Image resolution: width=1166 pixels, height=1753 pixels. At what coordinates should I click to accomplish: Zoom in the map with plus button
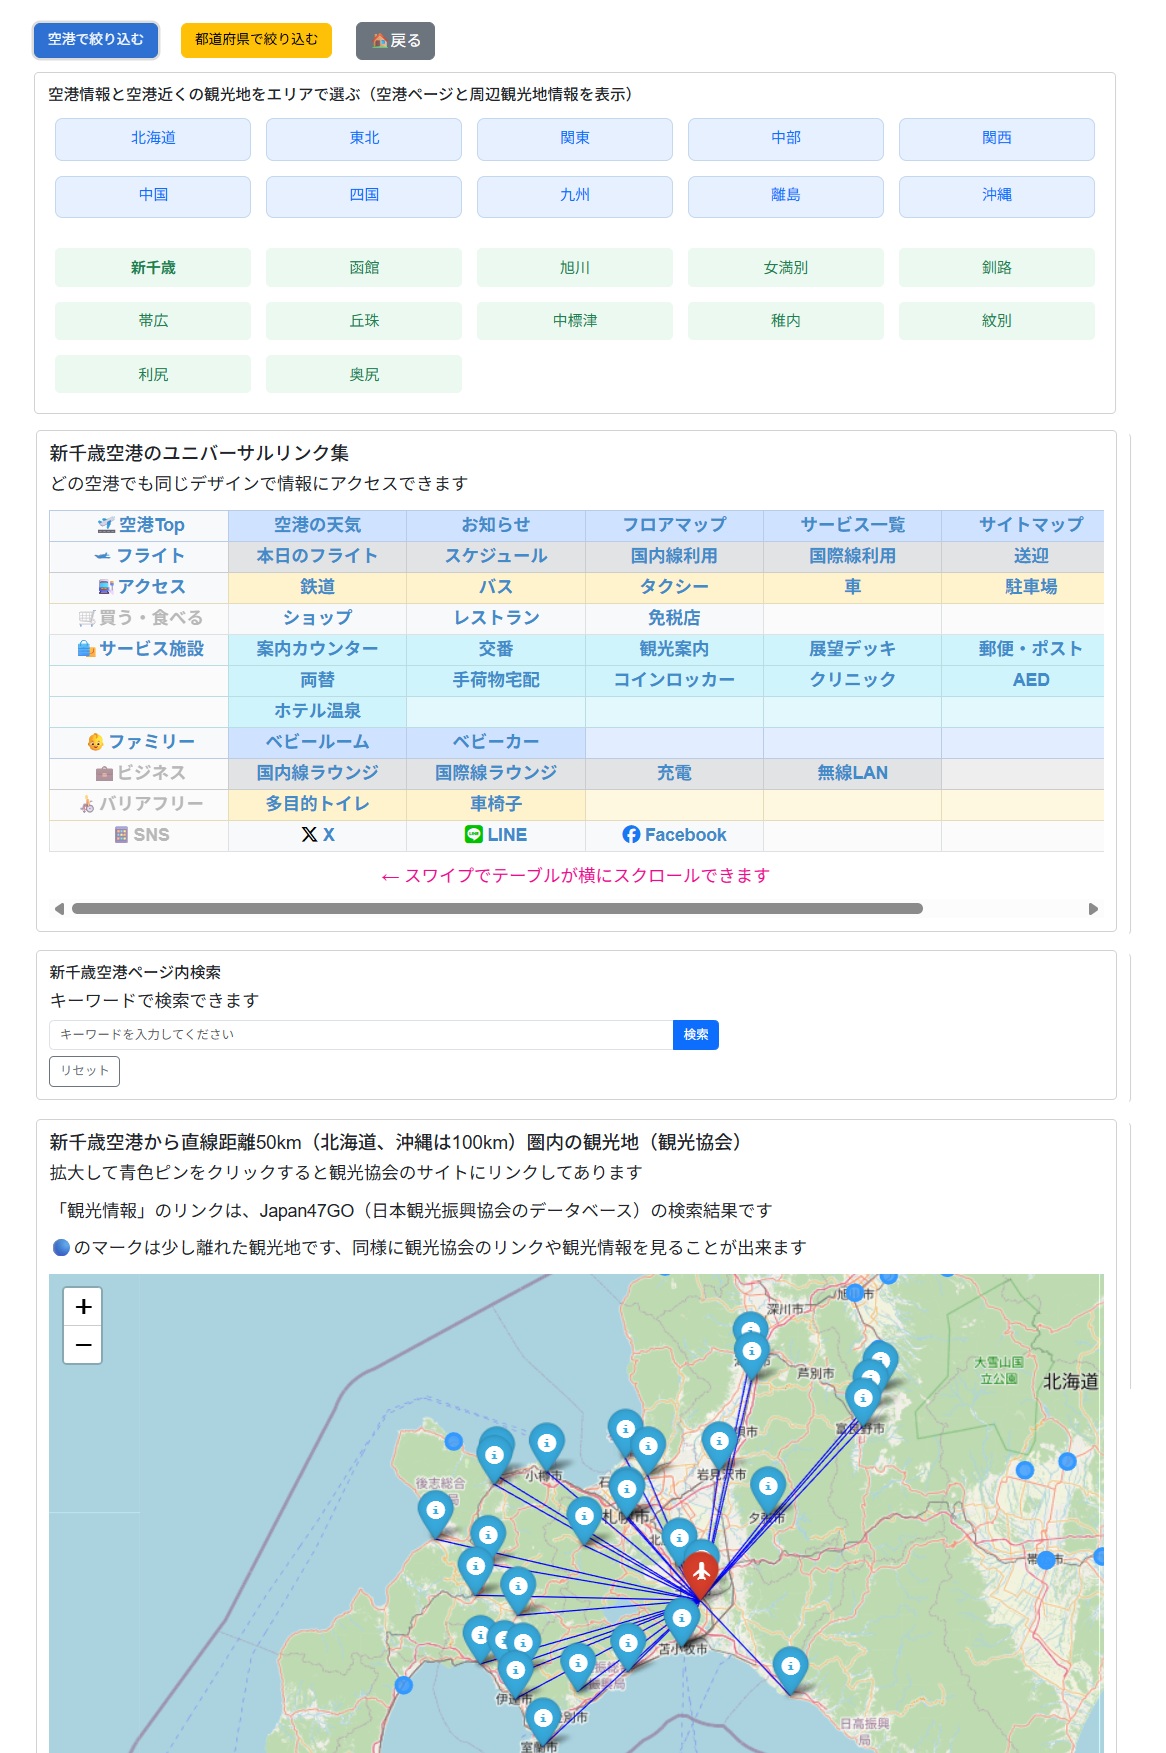[x=83, y=1306]
